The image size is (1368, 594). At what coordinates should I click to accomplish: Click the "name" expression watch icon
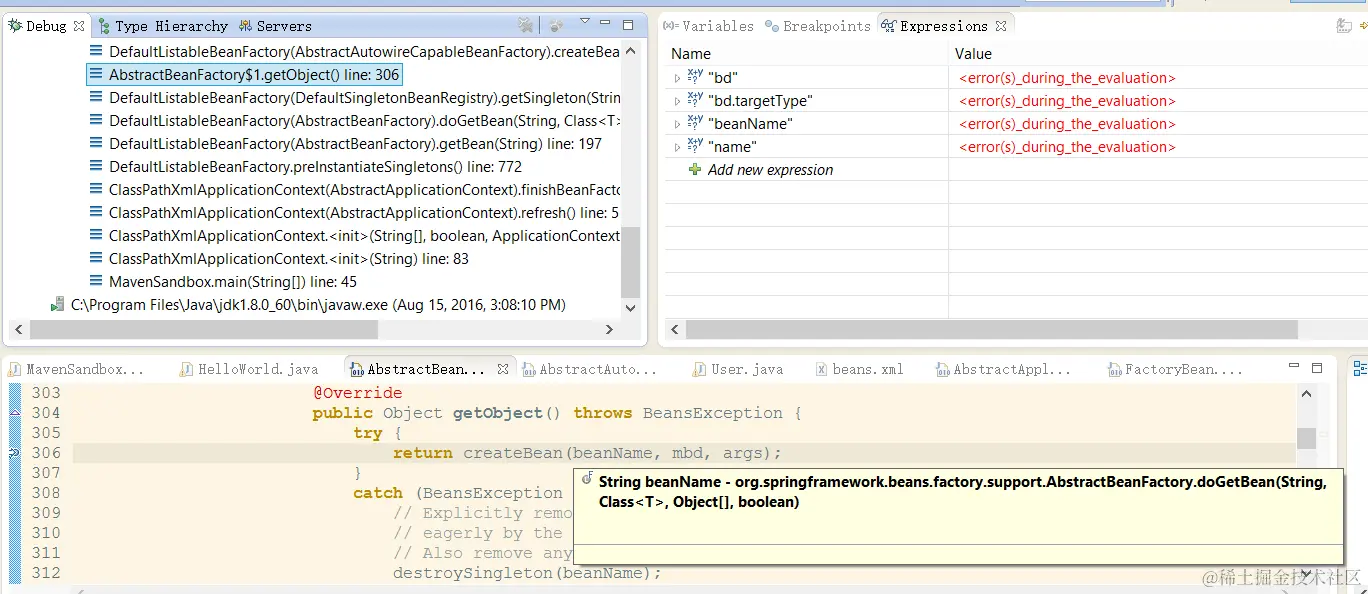pyautogui.click(x=695, y=145)
